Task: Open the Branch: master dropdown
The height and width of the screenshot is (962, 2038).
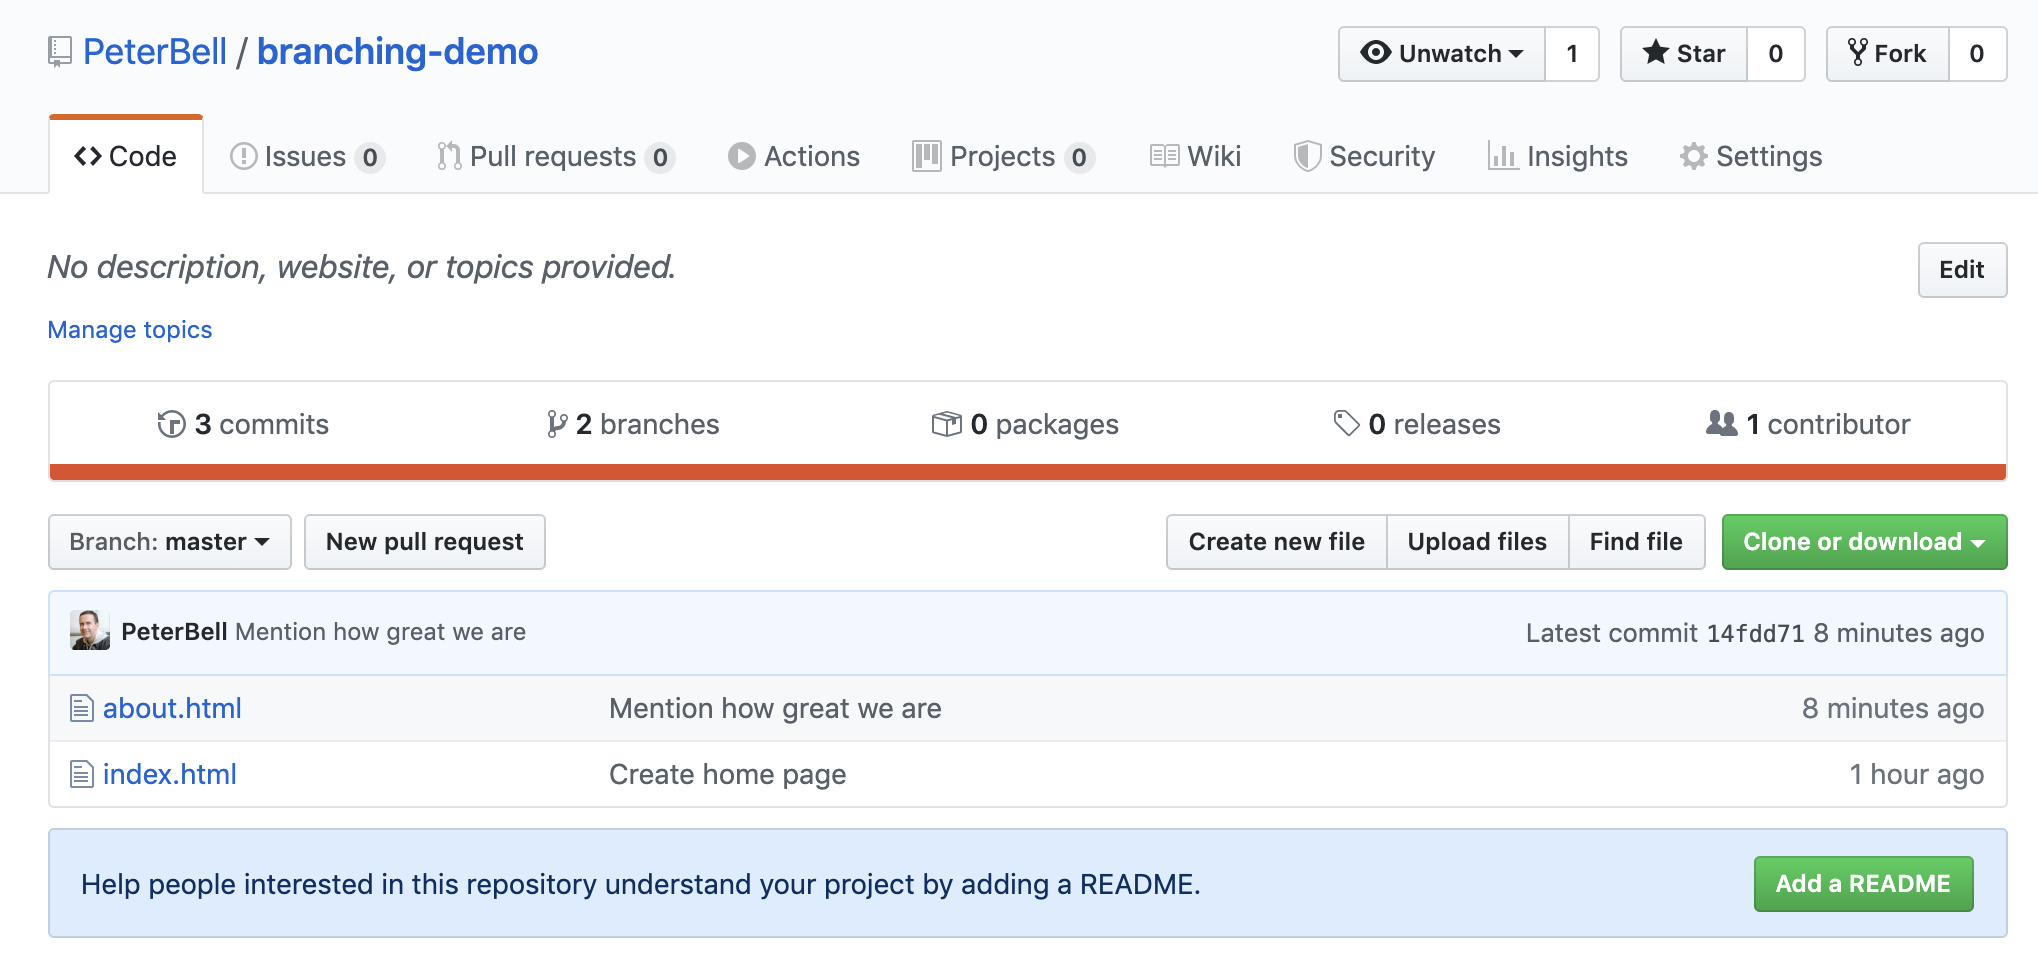Action: (x=170, y=542)
